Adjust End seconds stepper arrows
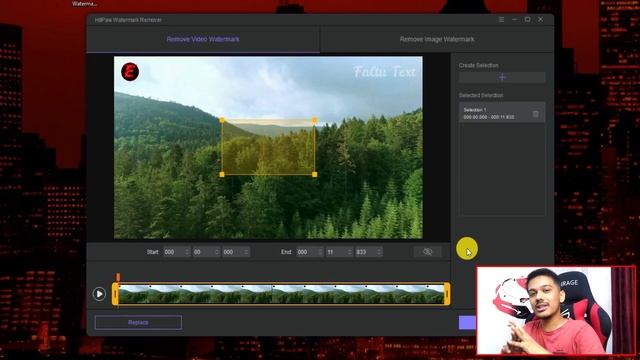The image size is (640, 360). coord(350,252)
